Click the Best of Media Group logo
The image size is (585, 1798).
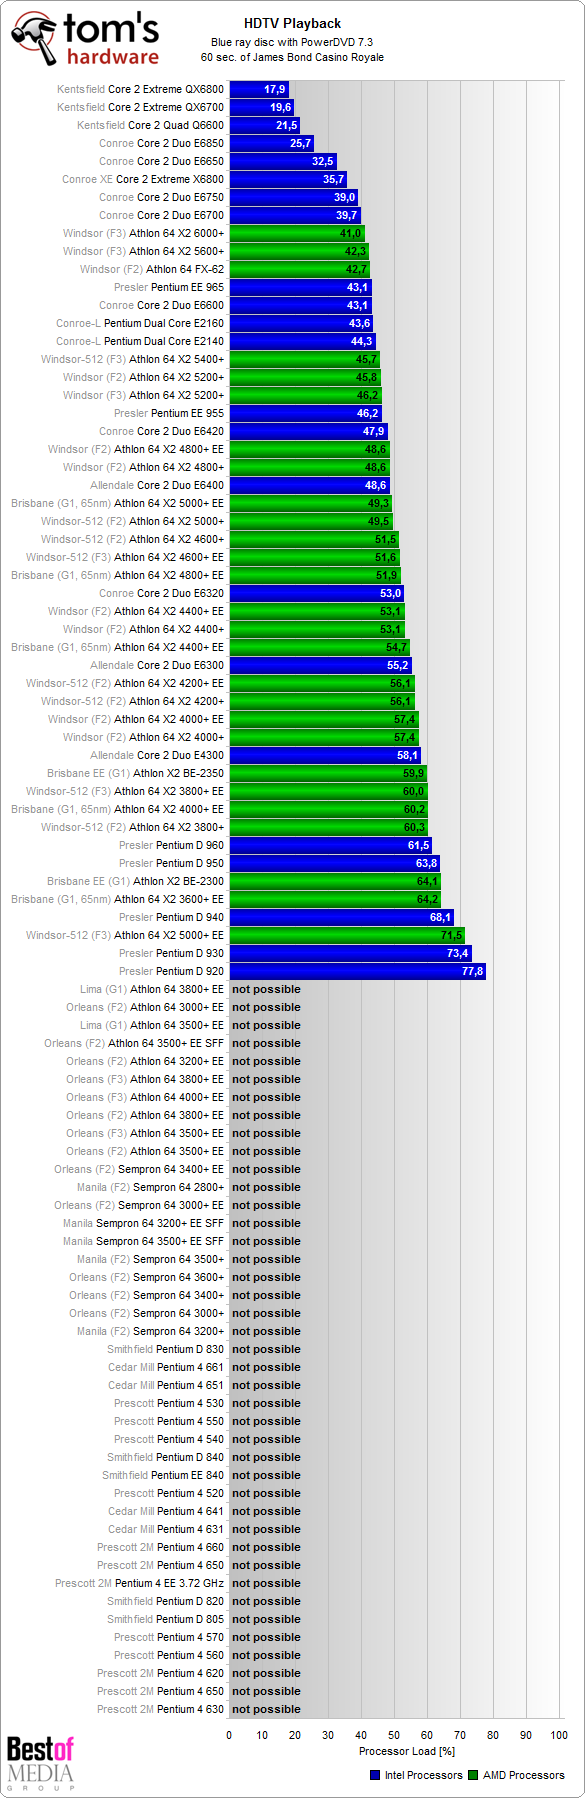(x=40, y=1763)
